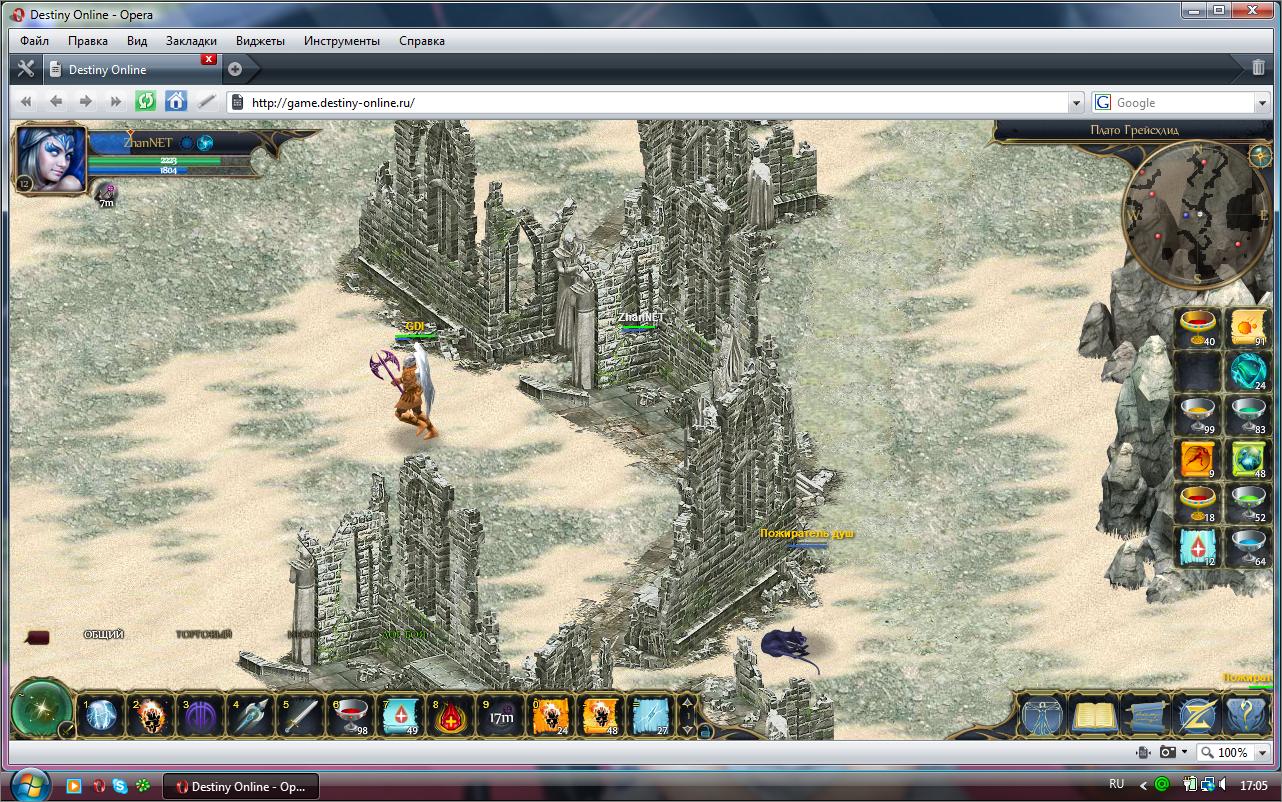Use the green globe scroll with count 48
Screen dimensions: 1282x802
tap(1248, 460)
